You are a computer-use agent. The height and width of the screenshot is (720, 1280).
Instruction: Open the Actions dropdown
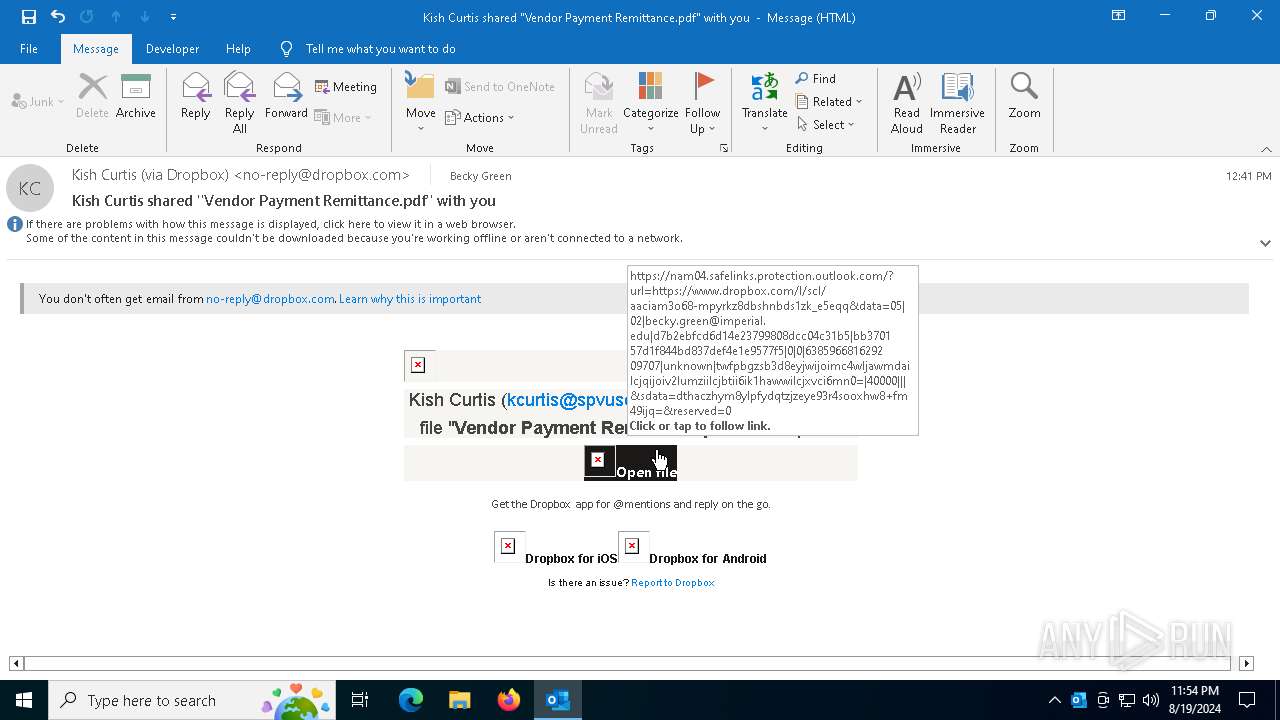point(480,117)
